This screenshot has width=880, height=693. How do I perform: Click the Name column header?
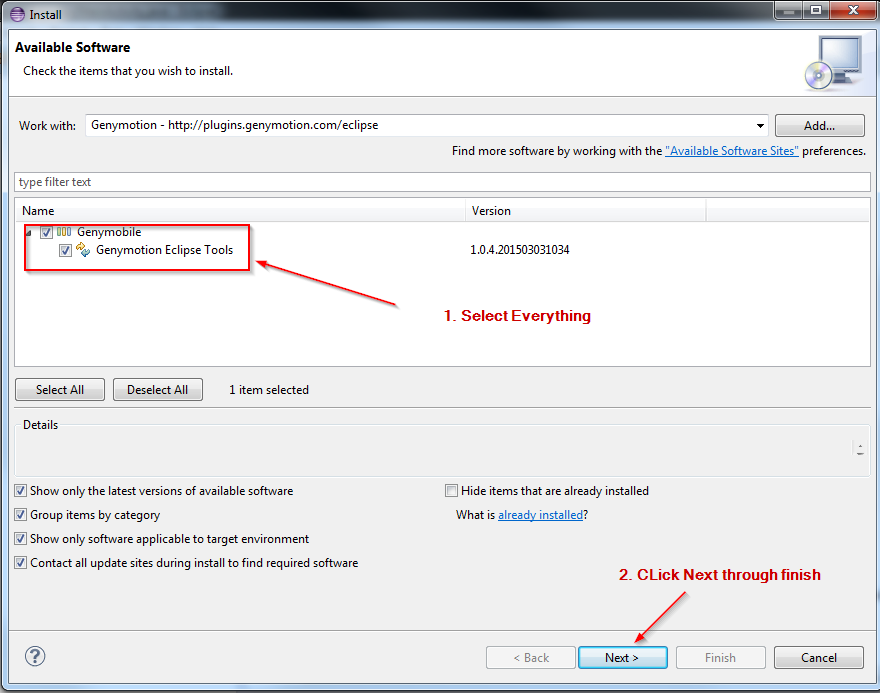pyautogui.click(x=240, y=211)
